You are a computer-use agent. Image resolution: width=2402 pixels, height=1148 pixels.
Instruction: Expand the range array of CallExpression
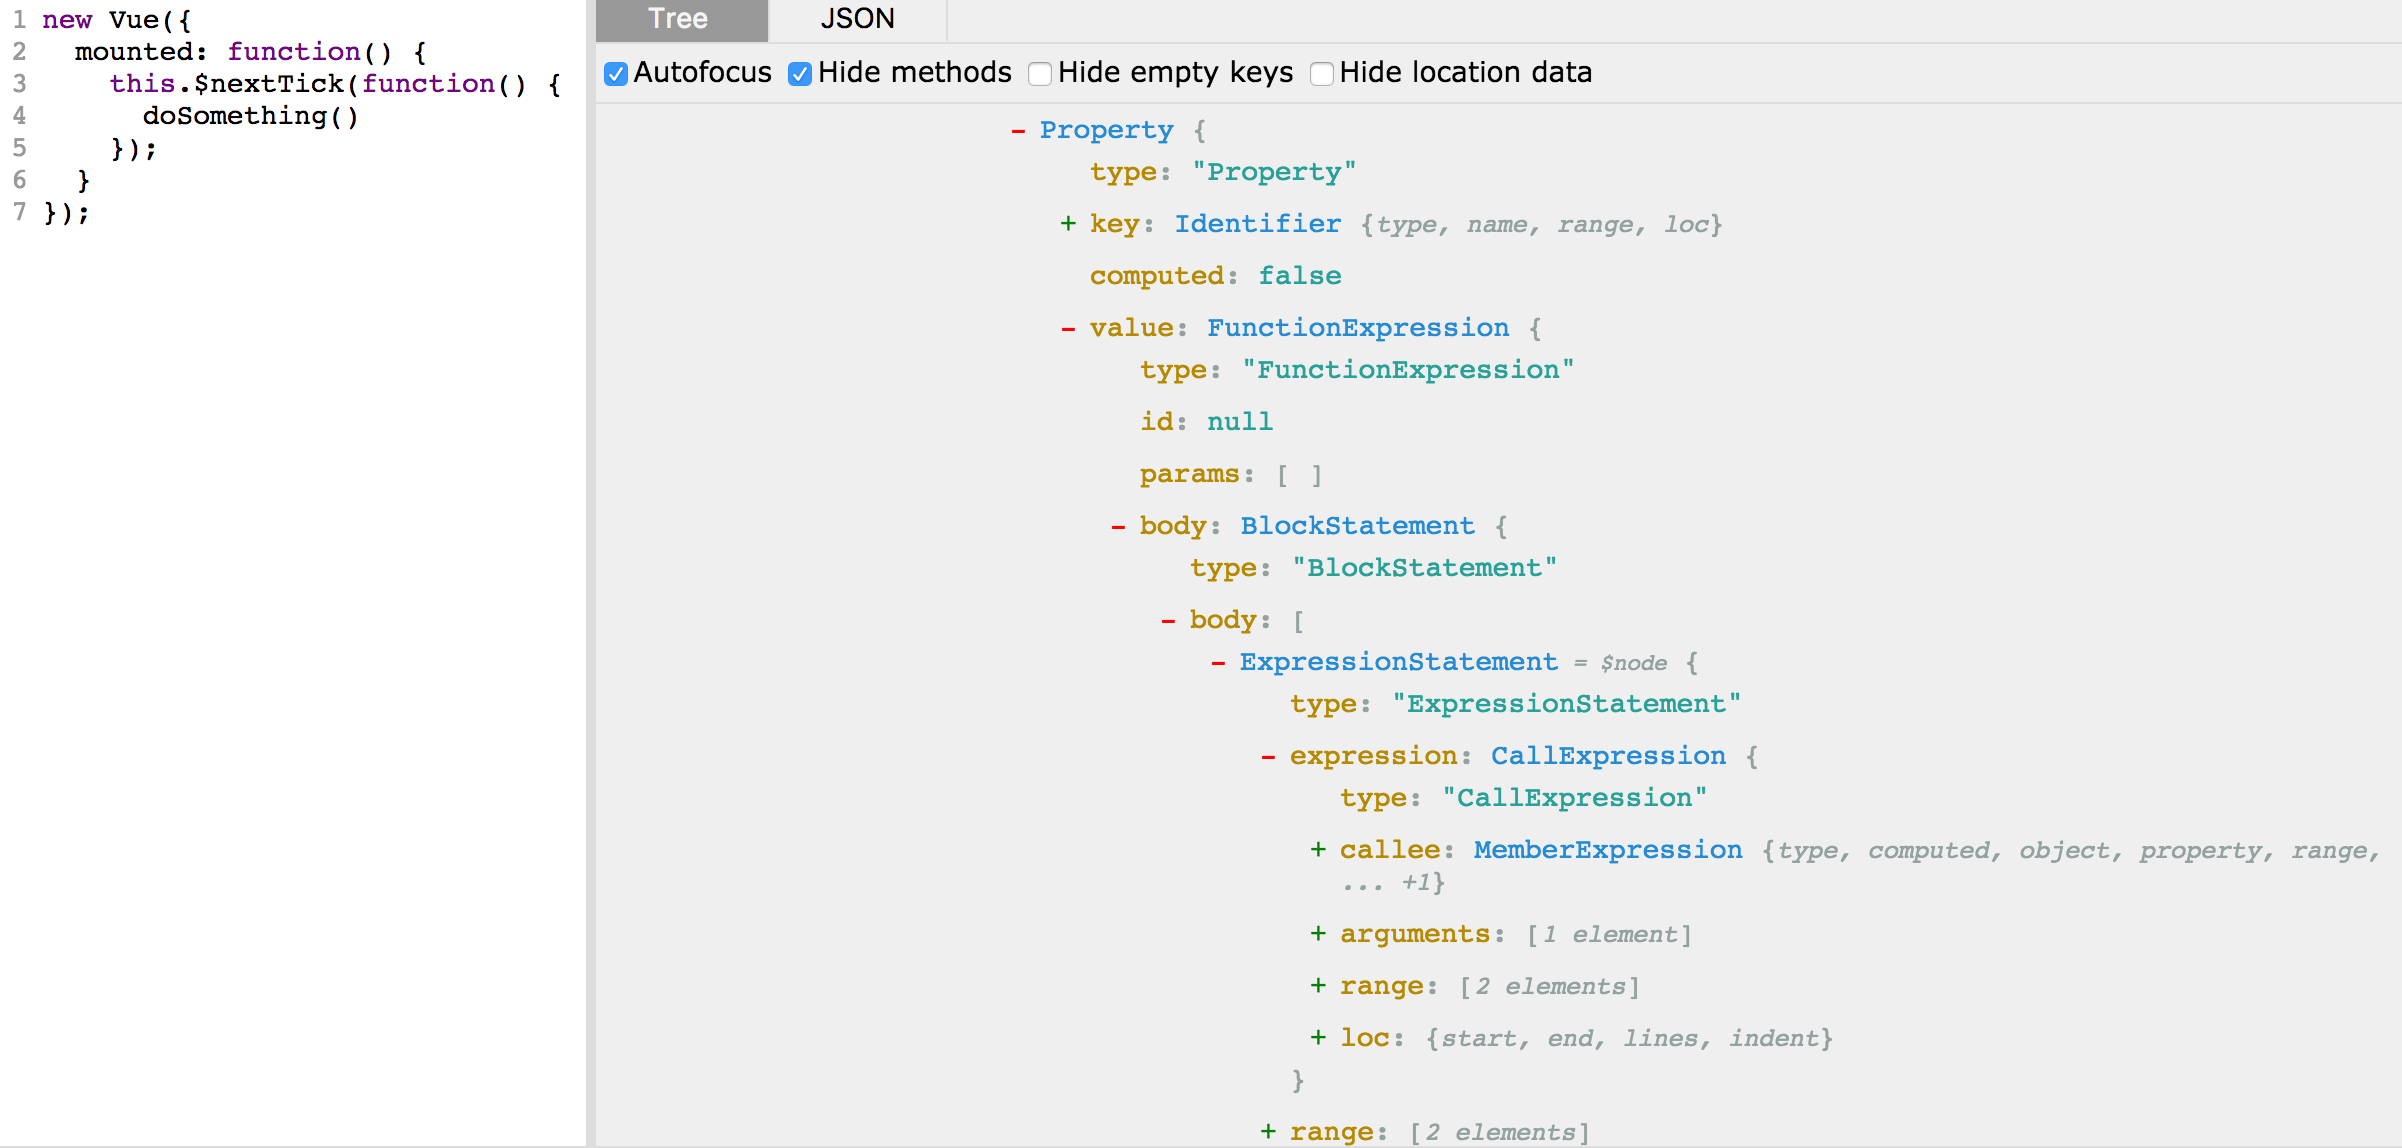click(1319, 985)
